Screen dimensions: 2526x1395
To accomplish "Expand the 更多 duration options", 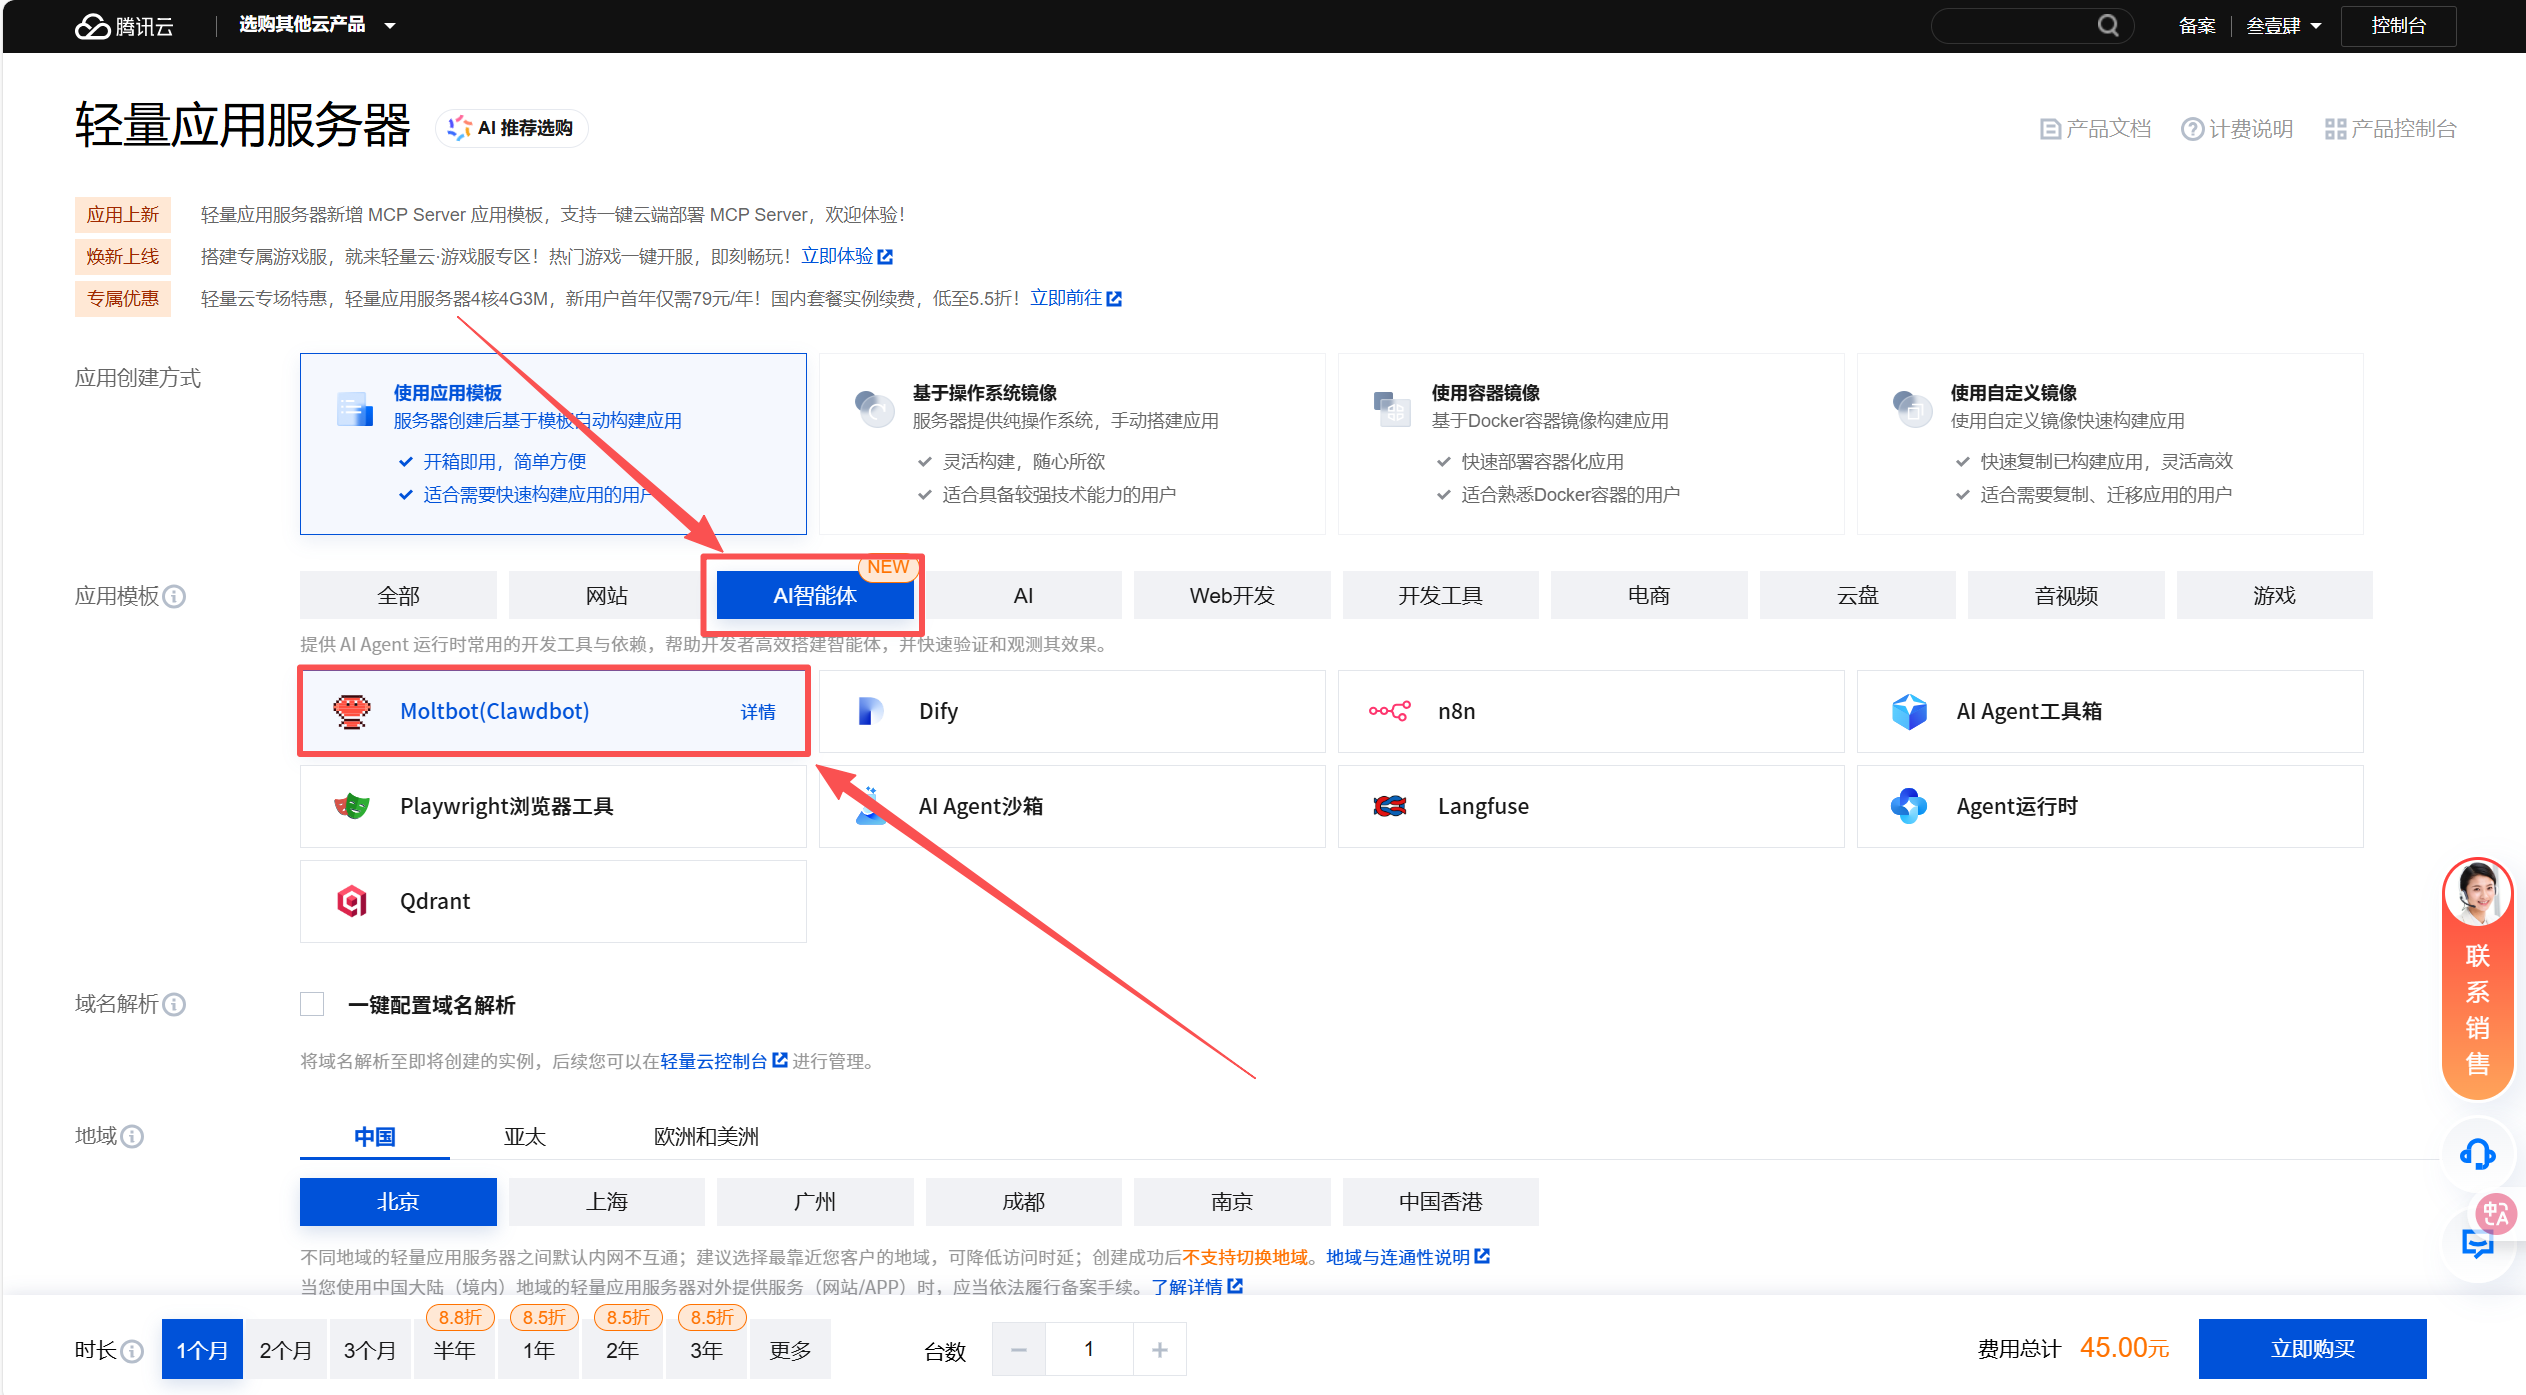I will (789, 1350).
